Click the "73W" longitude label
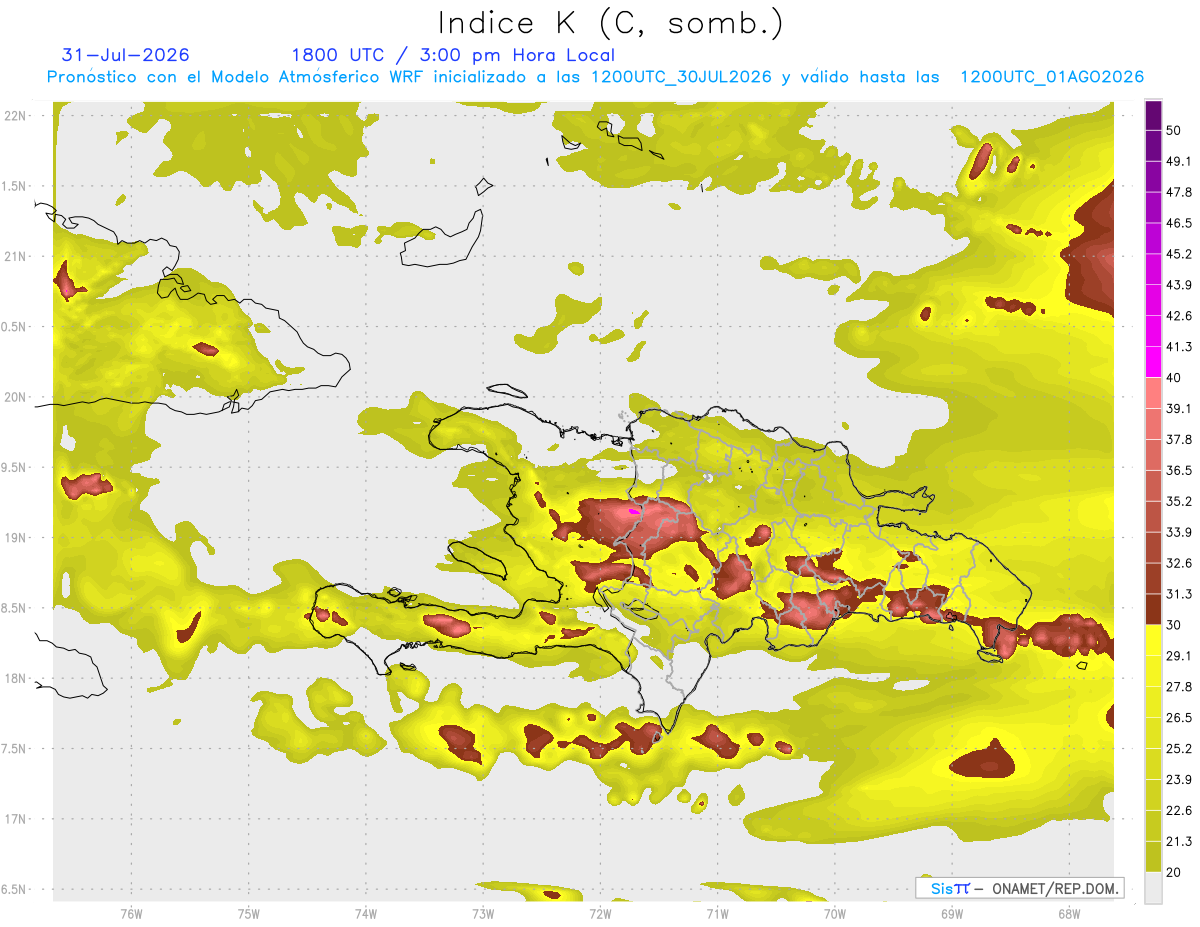This screenshot has width=1200, height=927. pyautogui.click(x=483, y=913)
